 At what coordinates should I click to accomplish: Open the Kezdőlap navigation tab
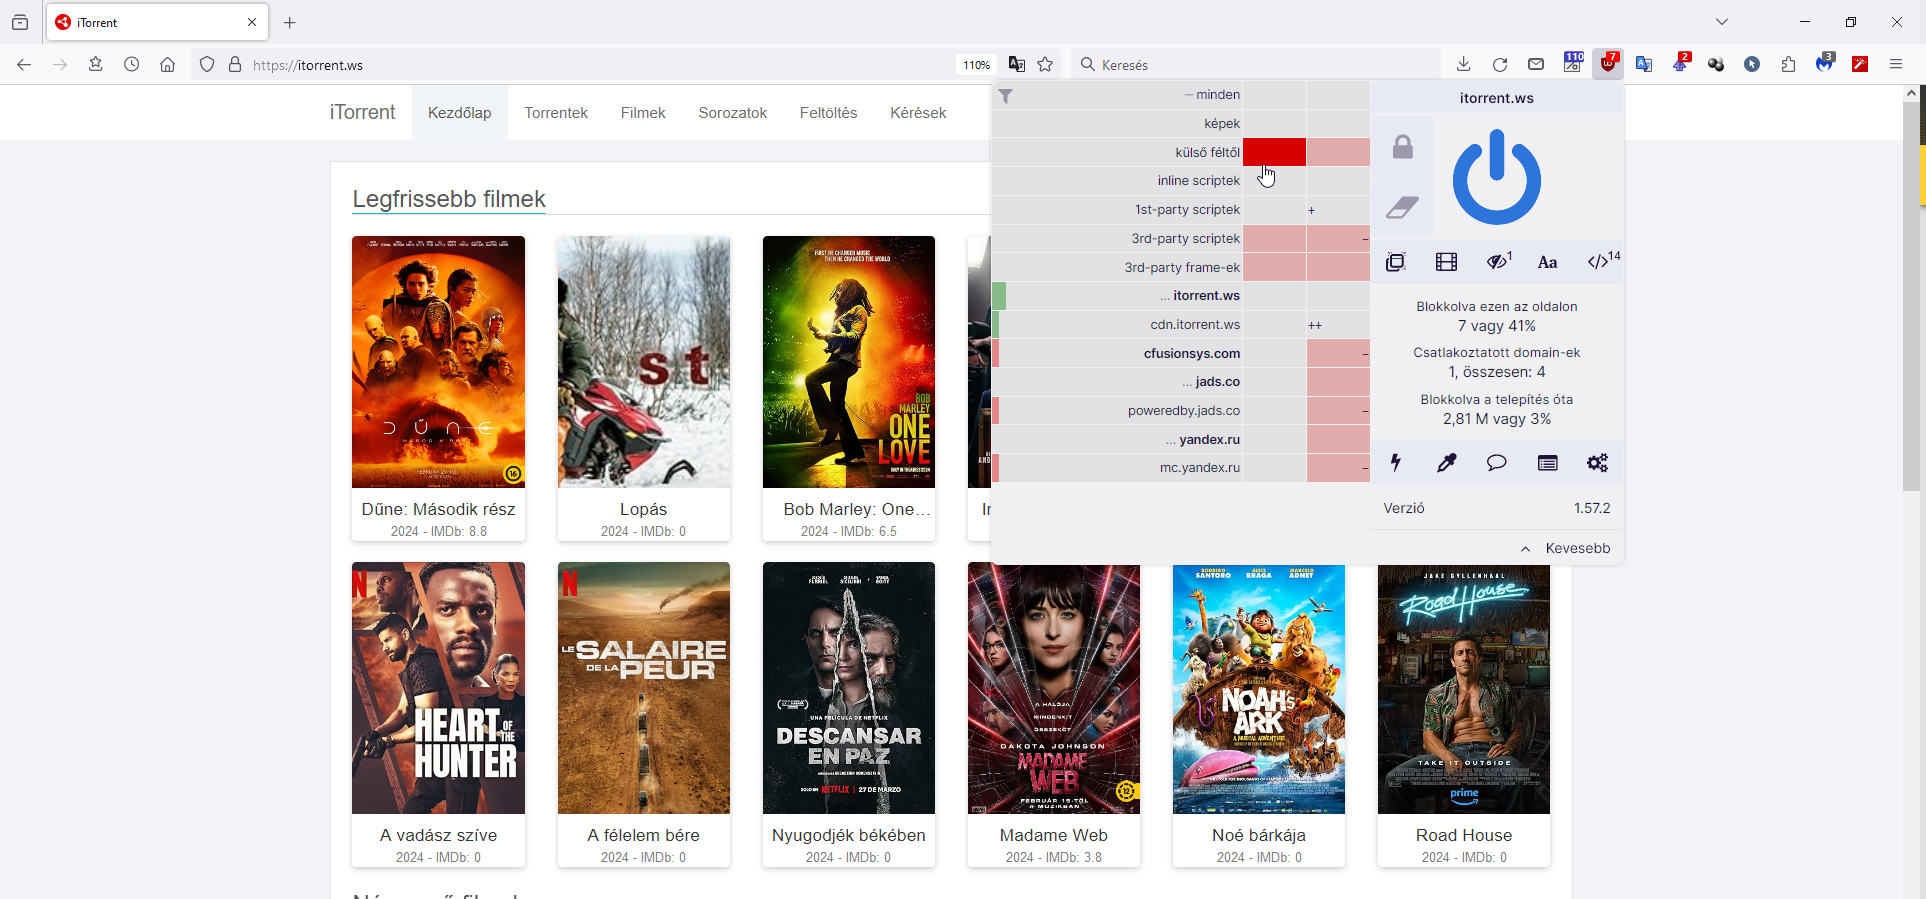pos(460,113)
